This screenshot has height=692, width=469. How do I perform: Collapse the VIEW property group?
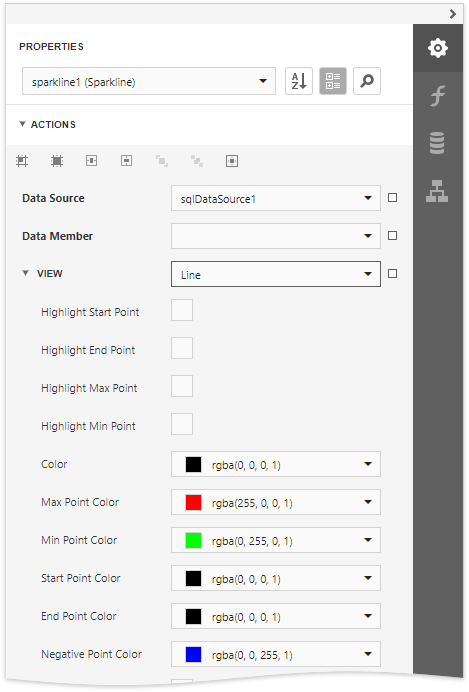click(26, 274)
